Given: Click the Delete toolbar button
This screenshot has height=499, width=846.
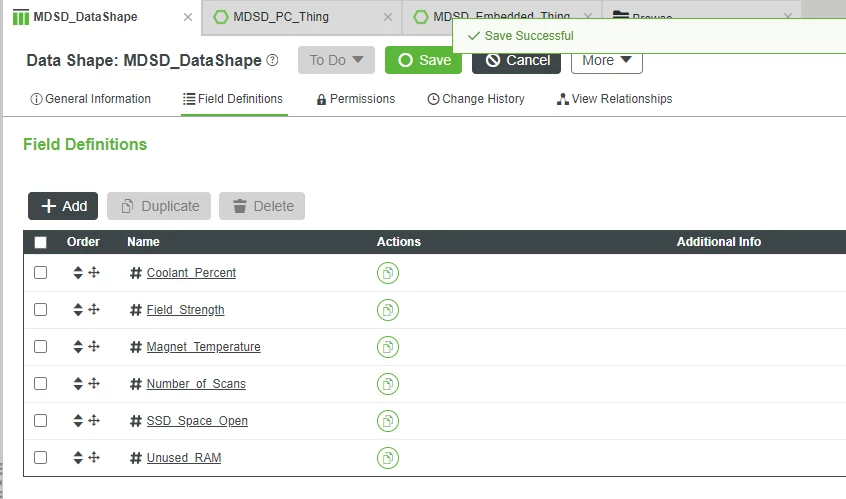Looking at the screenshot, I should (262, 206).
